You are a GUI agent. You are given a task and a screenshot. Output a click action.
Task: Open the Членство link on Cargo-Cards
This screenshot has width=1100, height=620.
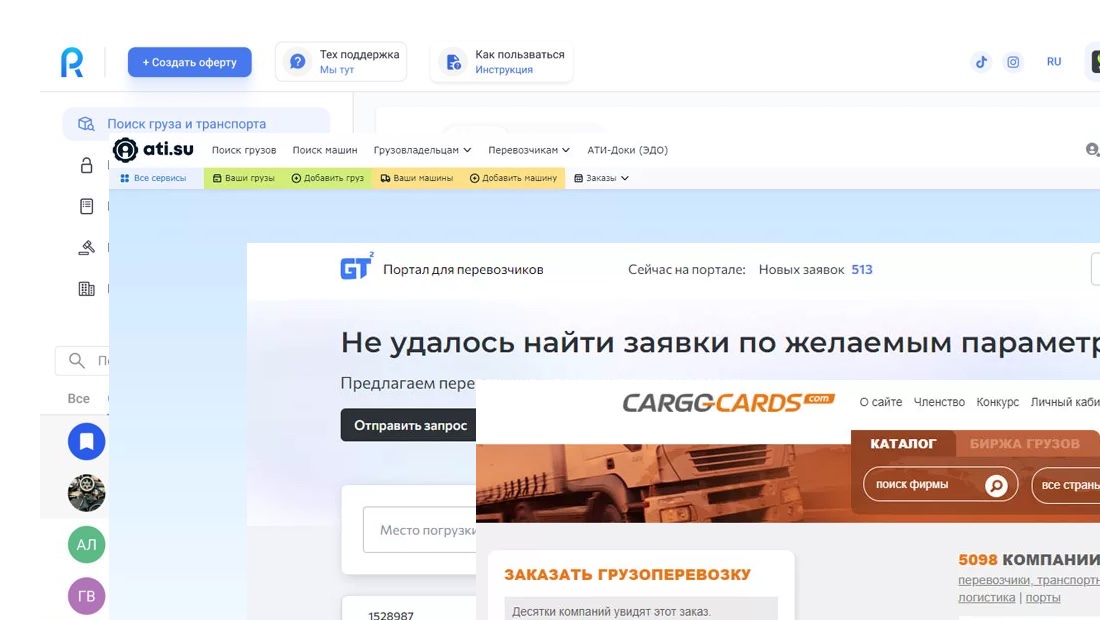click(940, 402)
